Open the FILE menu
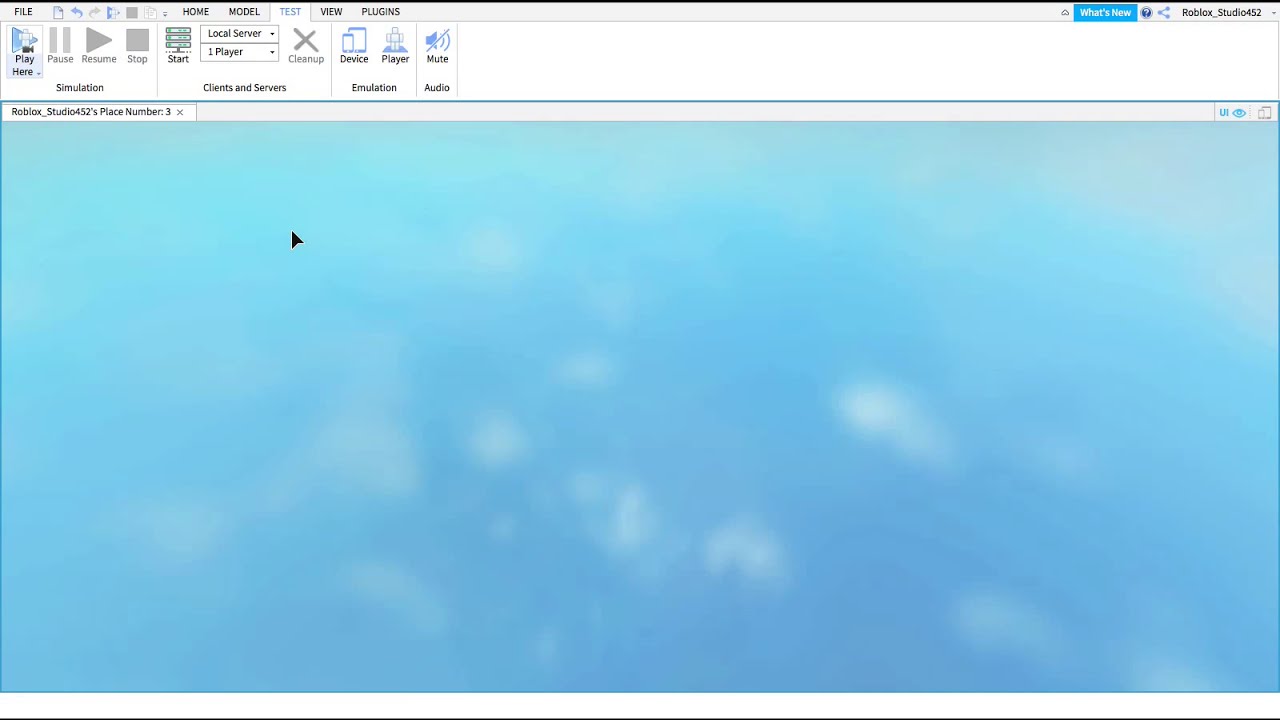 23,12
